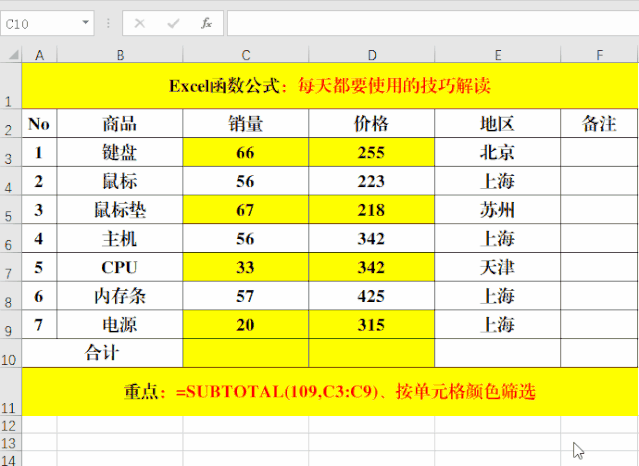Click empty yellow total cell D10
Viewport: 639px width, 466px height.
(372, 353)
